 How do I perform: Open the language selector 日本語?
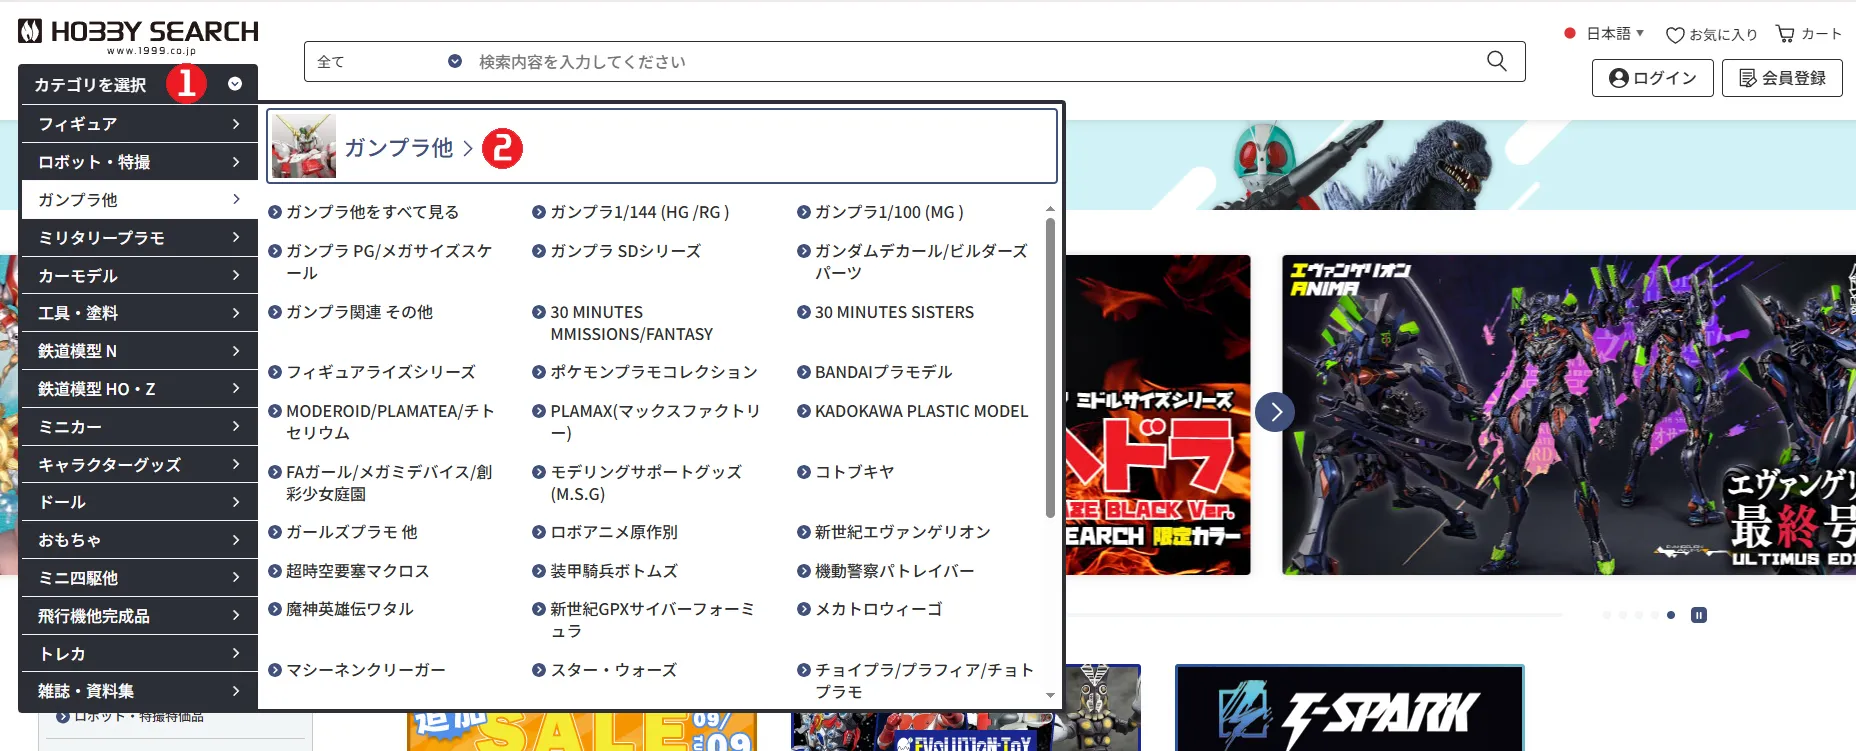1605,33
